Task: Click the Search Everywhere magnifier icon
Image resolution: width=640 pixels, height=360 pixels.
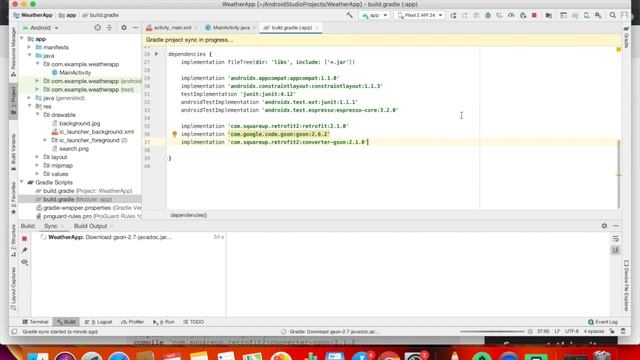Action: (613, 15)
